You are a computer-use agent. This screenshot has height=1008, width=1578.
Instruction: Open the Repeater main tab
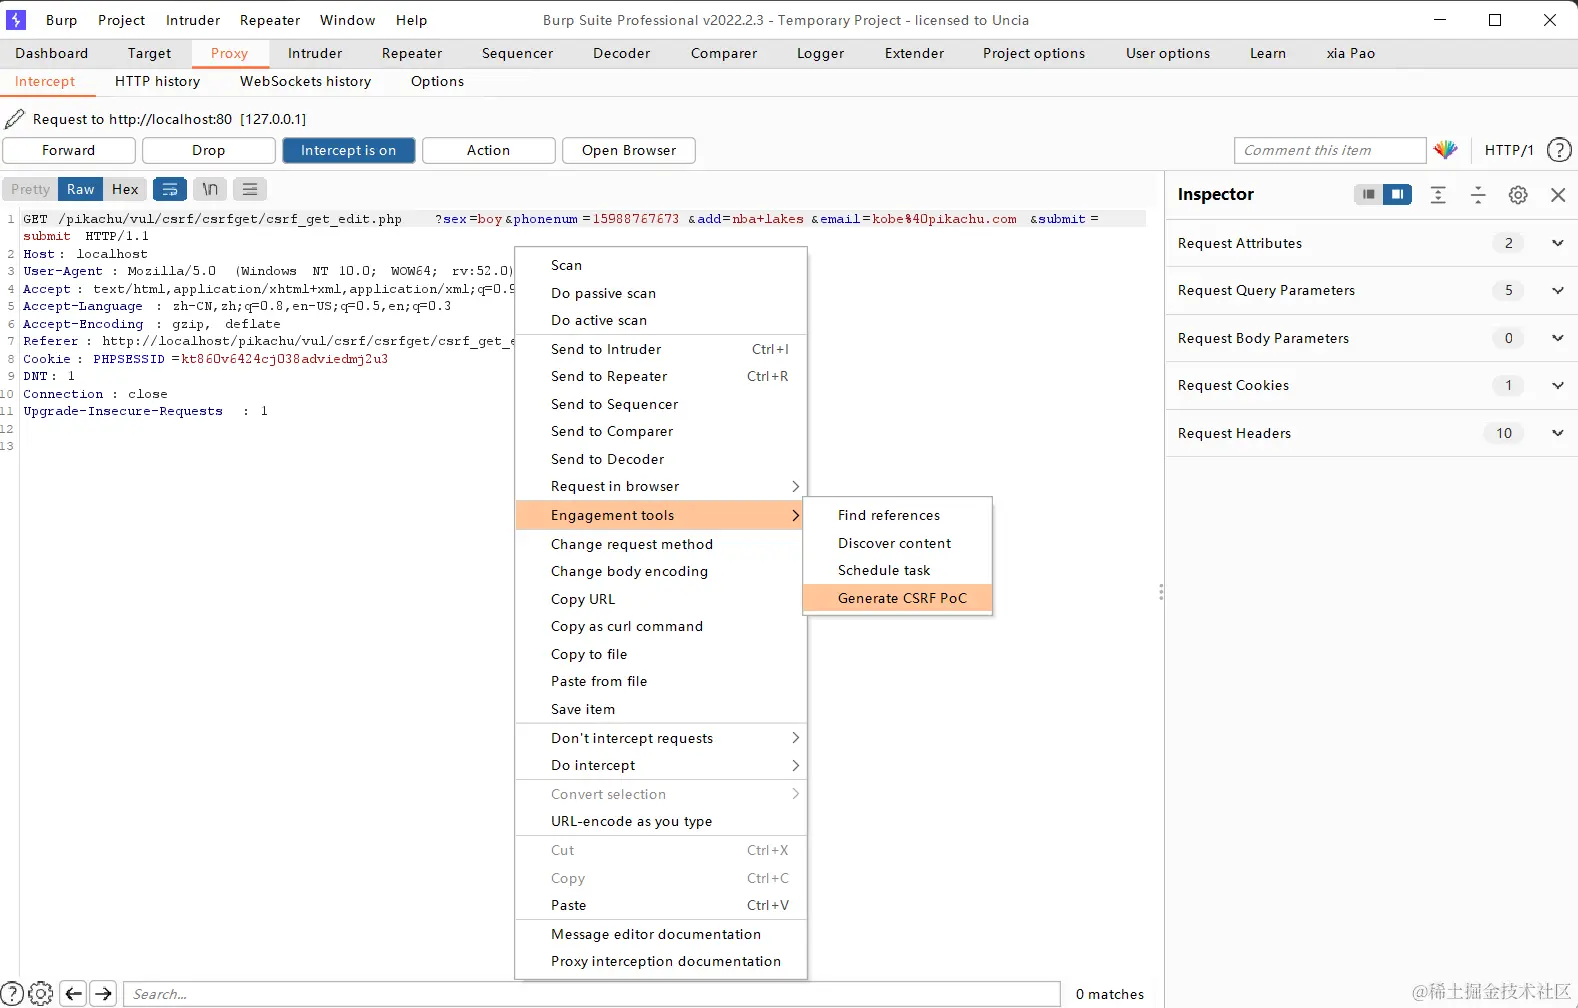[x=412, y=53]
